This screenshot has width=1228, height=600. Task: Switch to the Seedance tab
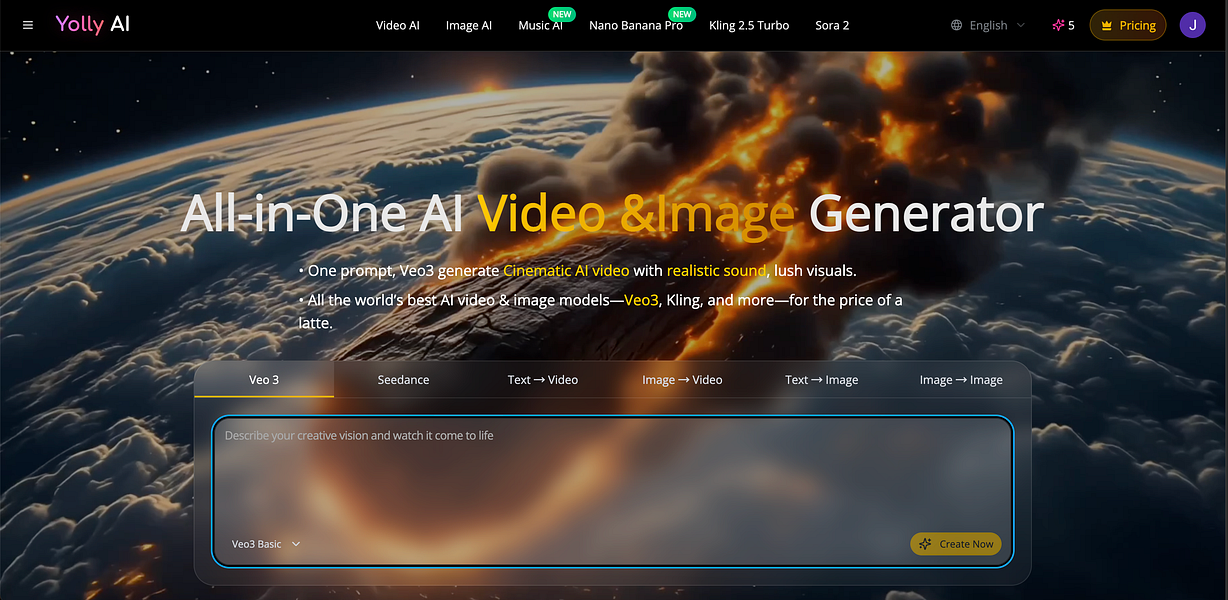coord(403,379)
